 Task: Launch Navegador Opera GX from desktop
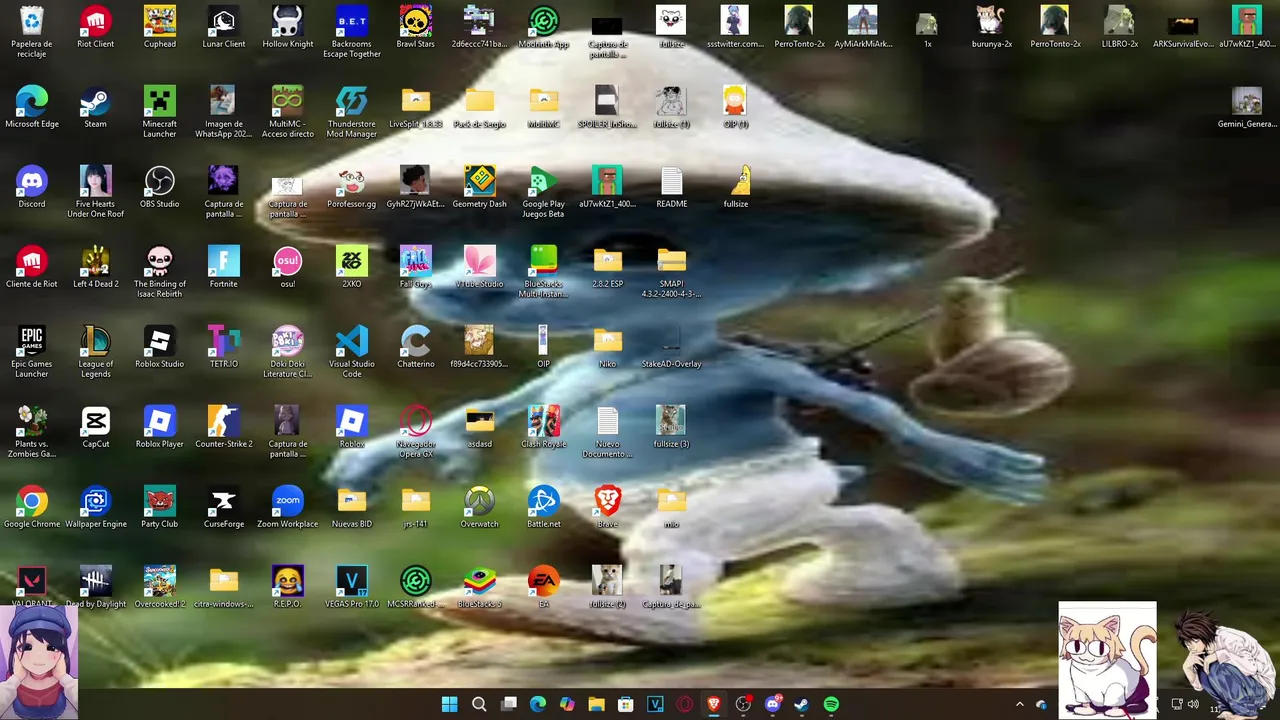pos(416,432)
